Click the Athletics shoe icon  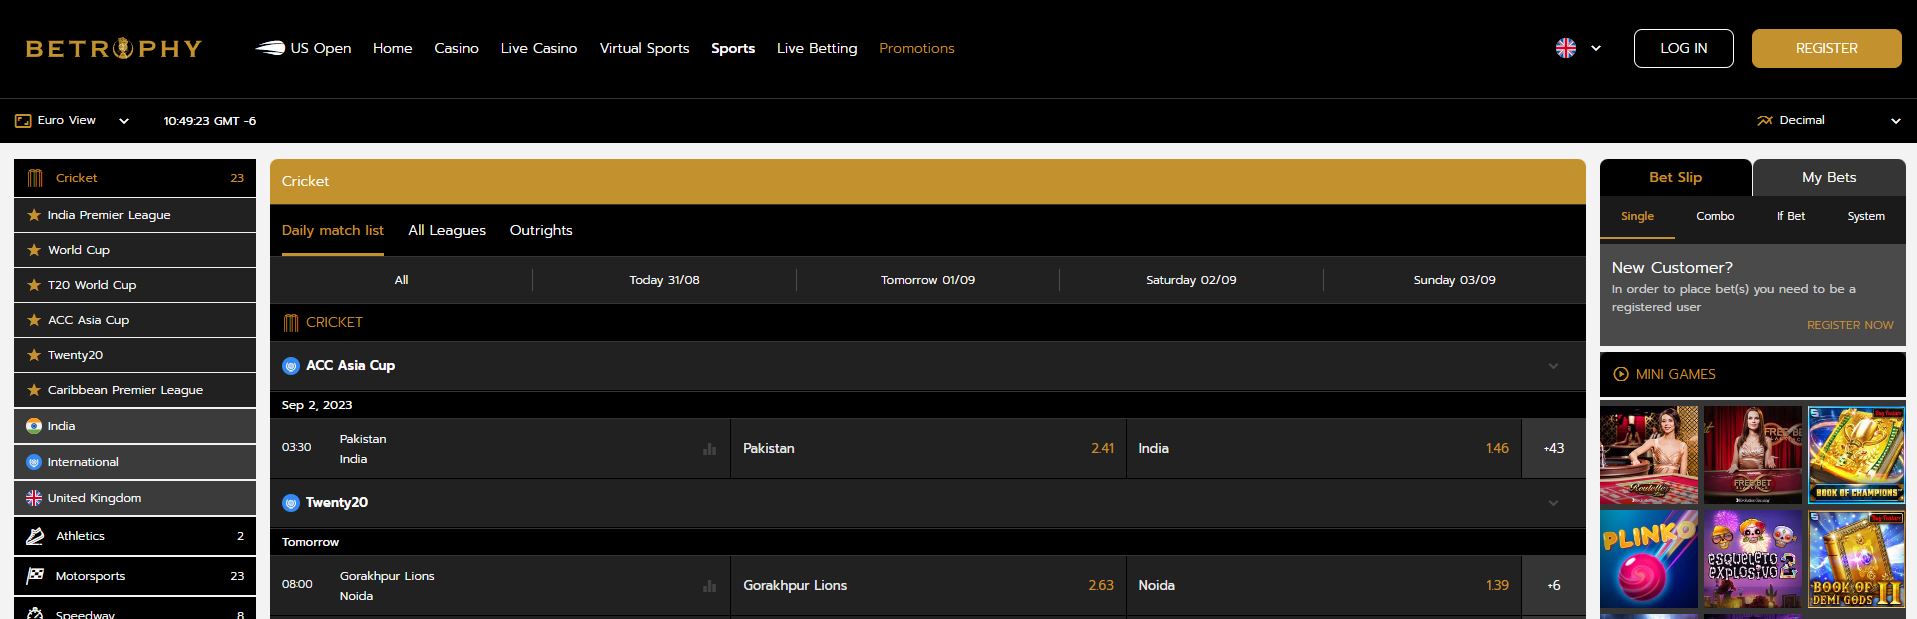(x=35, y=536)
